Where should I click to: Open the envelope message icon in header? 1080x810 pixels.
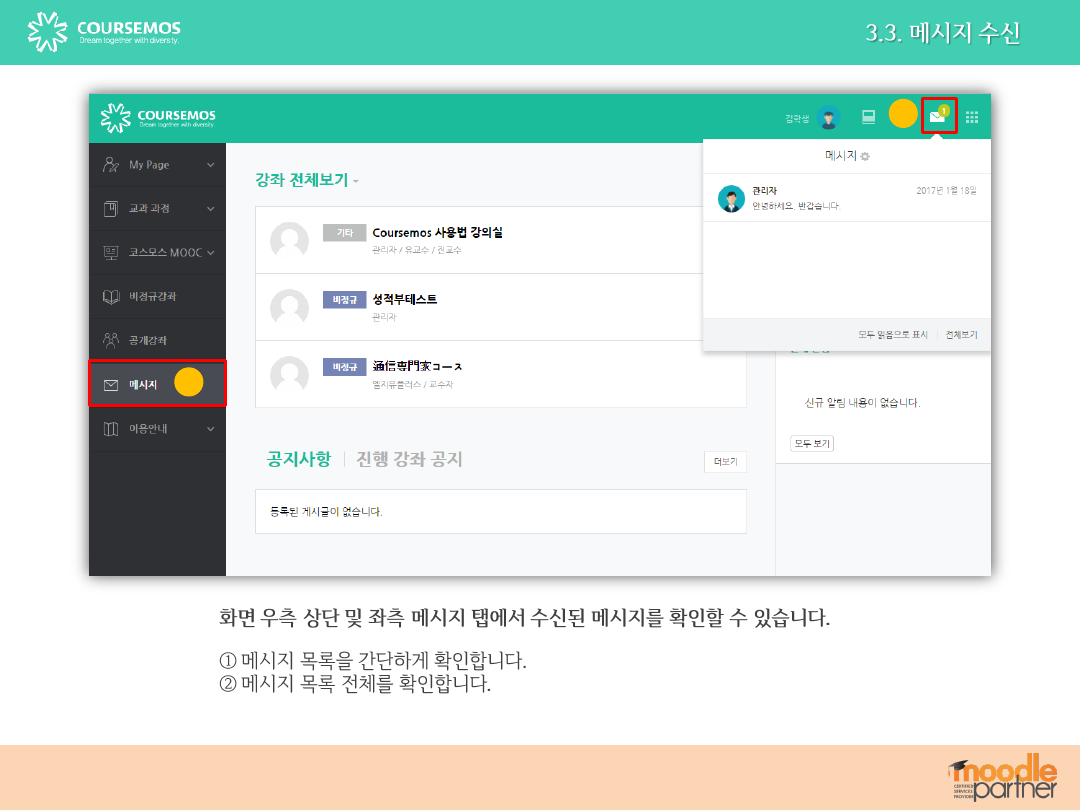pyautogui.click(x=937, y=117)
